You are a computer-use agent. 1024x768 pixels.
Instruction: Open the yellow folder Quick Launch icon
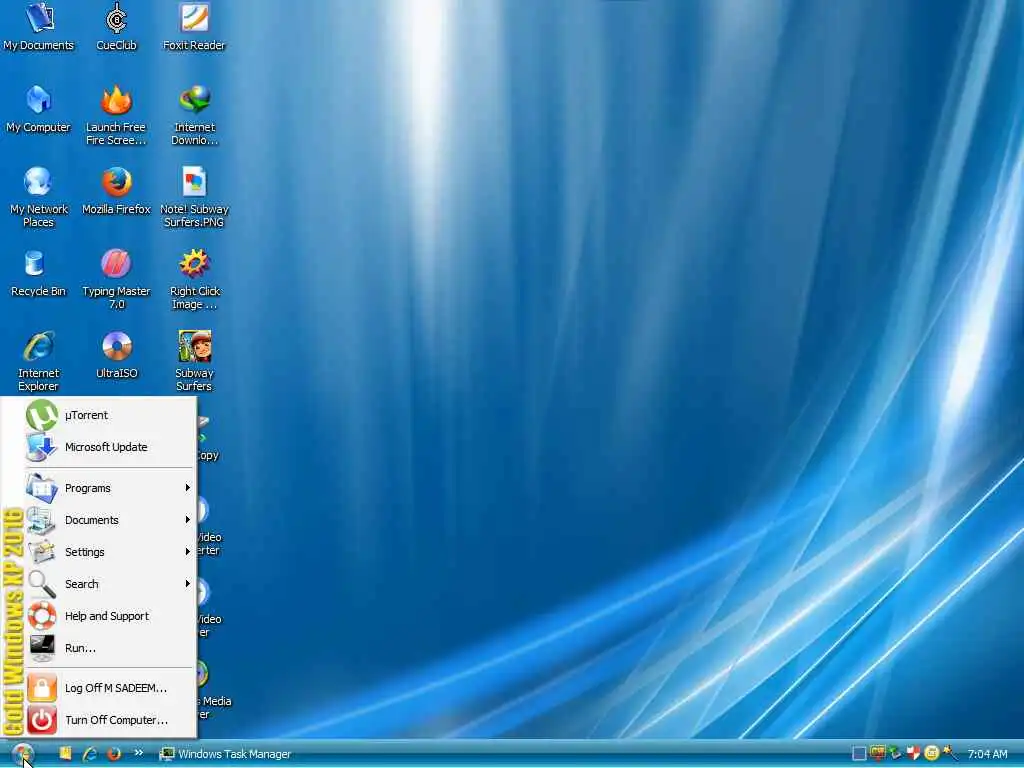(65, 754)
